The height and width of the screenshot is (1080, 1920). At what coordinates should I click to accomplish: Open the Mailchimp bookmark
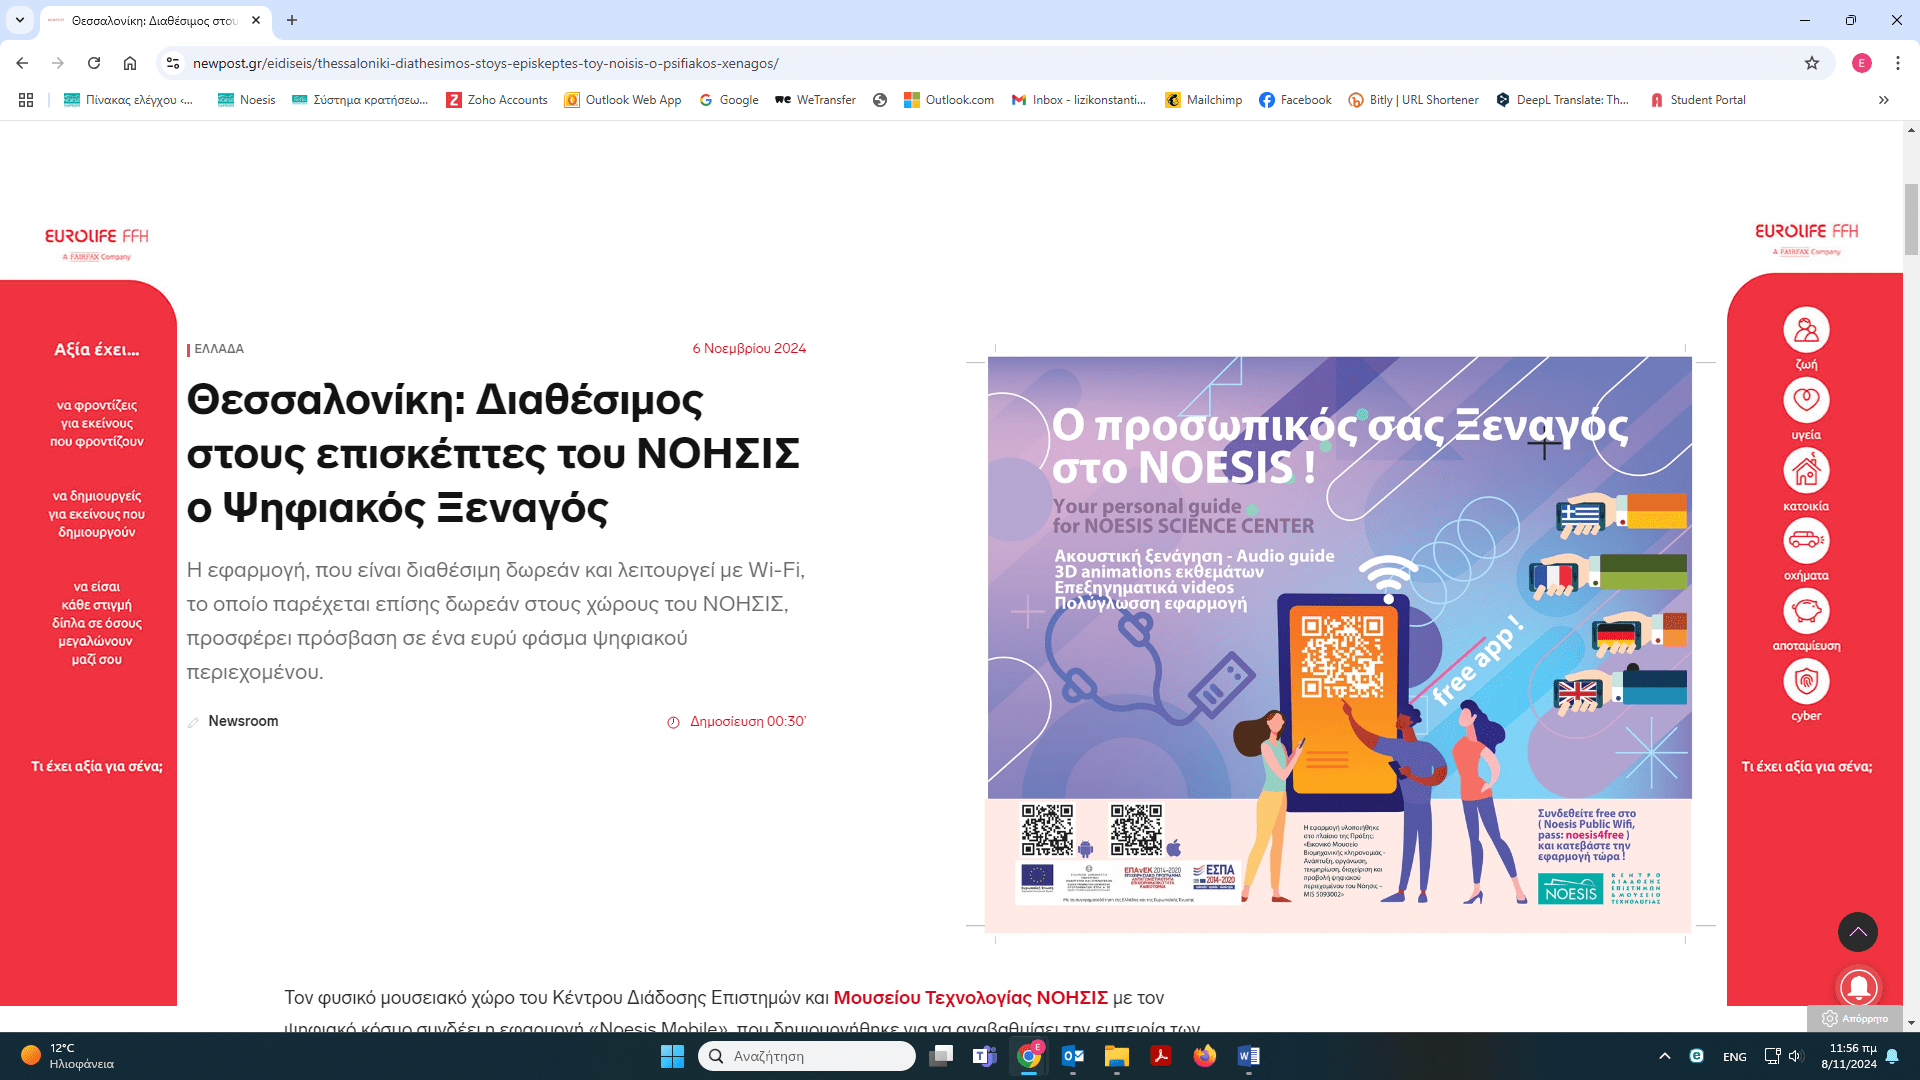(1203, 100)
